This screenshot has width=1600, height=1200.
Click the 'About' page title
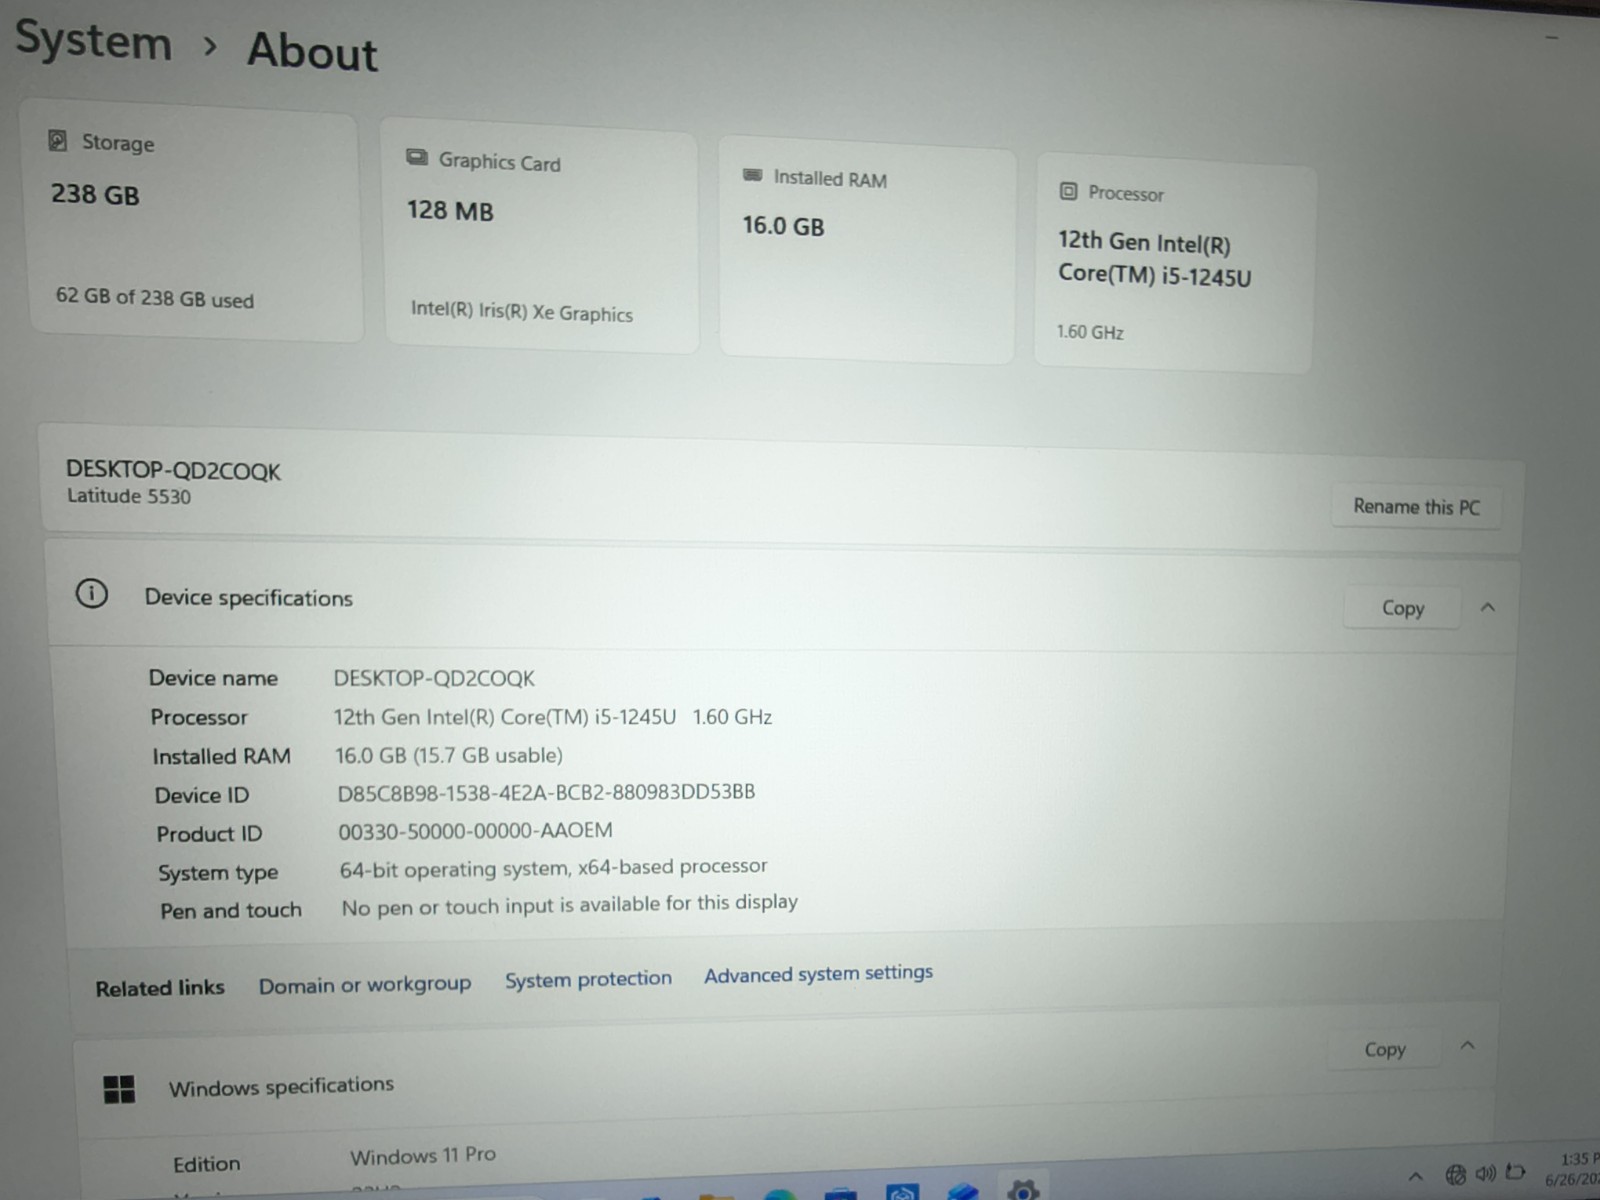click(x=313, y=50)
